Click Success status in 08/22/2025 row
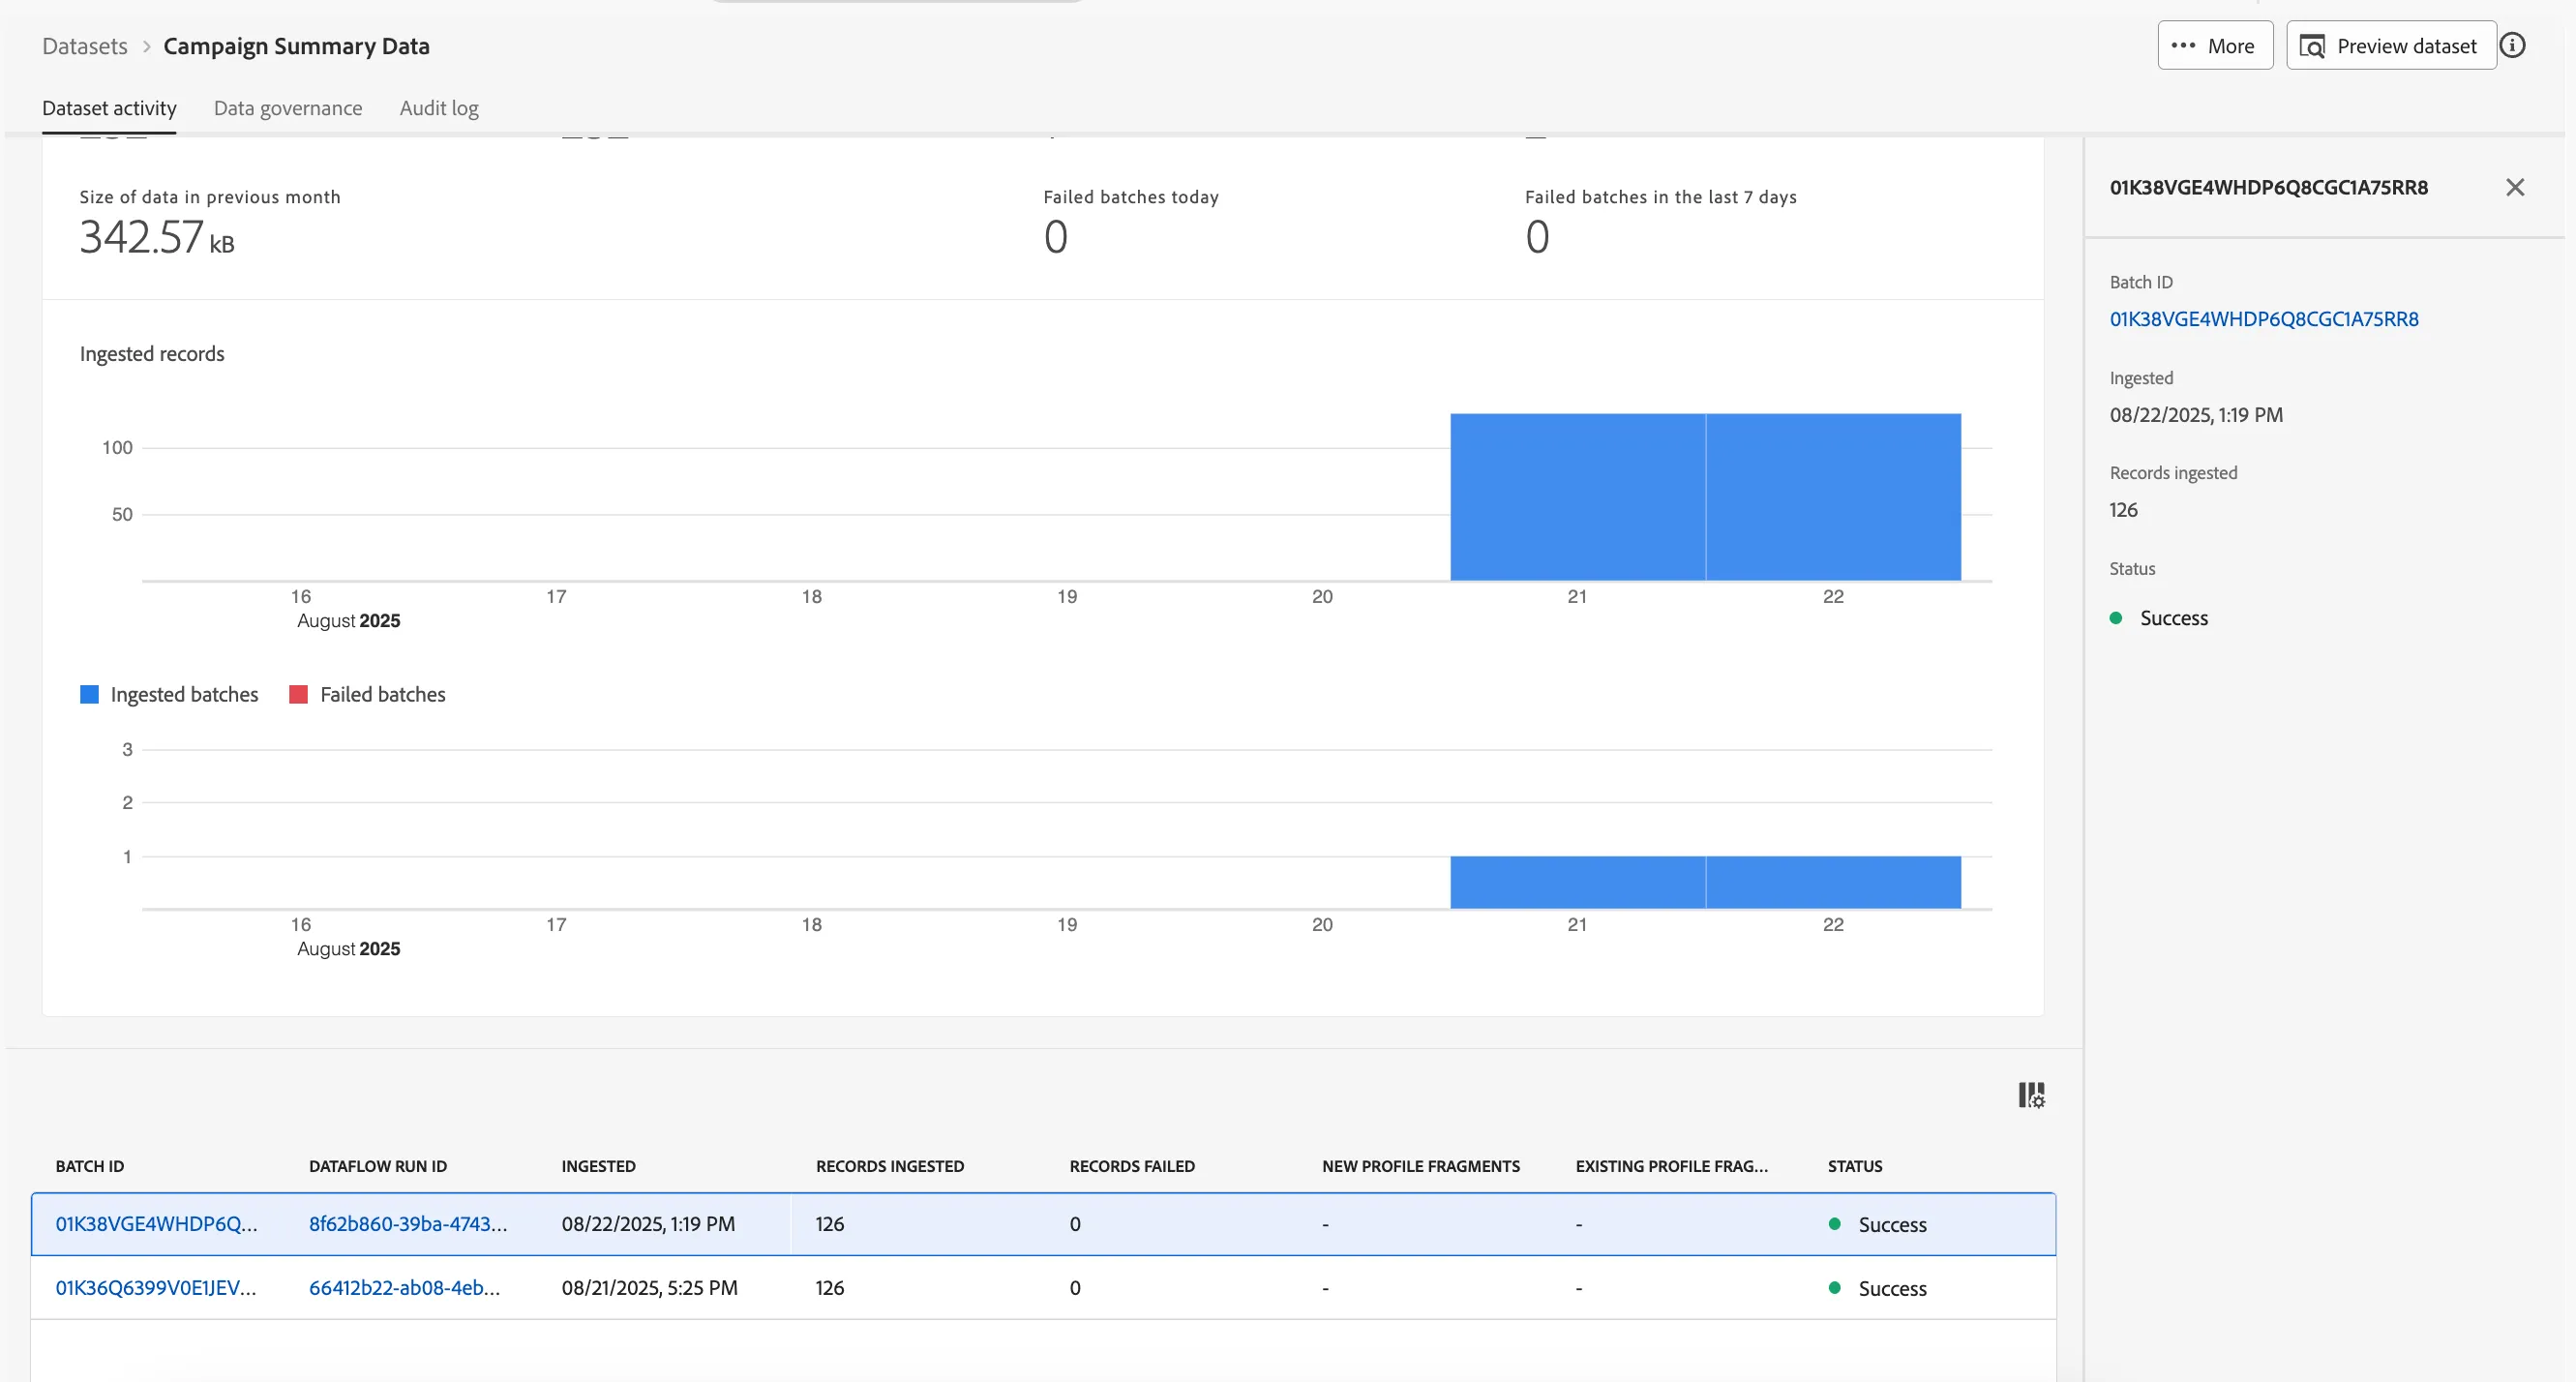 coord(1878,1224)
